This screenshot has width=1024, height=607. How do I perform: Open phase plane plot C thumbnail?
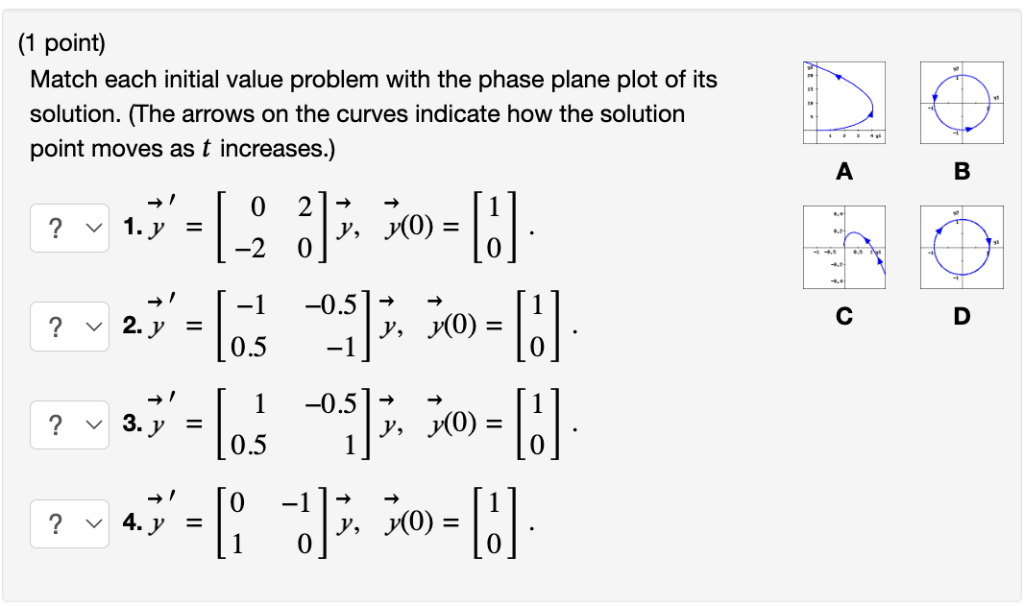click(844, 248)
